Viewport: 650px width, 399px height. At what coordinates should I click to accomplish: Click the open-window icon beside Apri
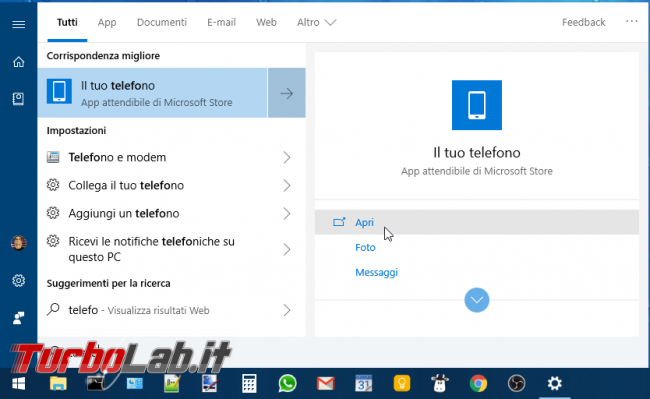coord(339,222)
